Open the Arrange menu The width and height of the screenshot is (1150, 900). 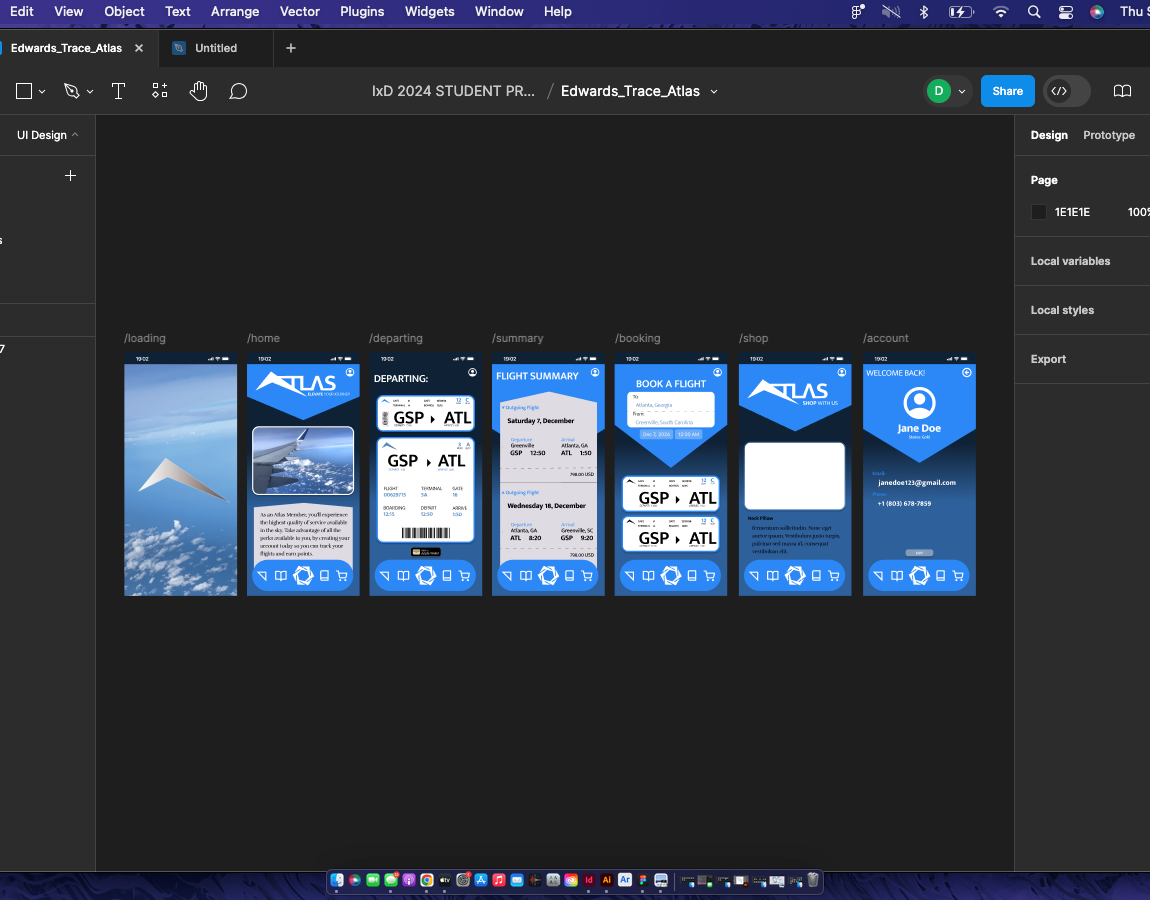[235, 12]
